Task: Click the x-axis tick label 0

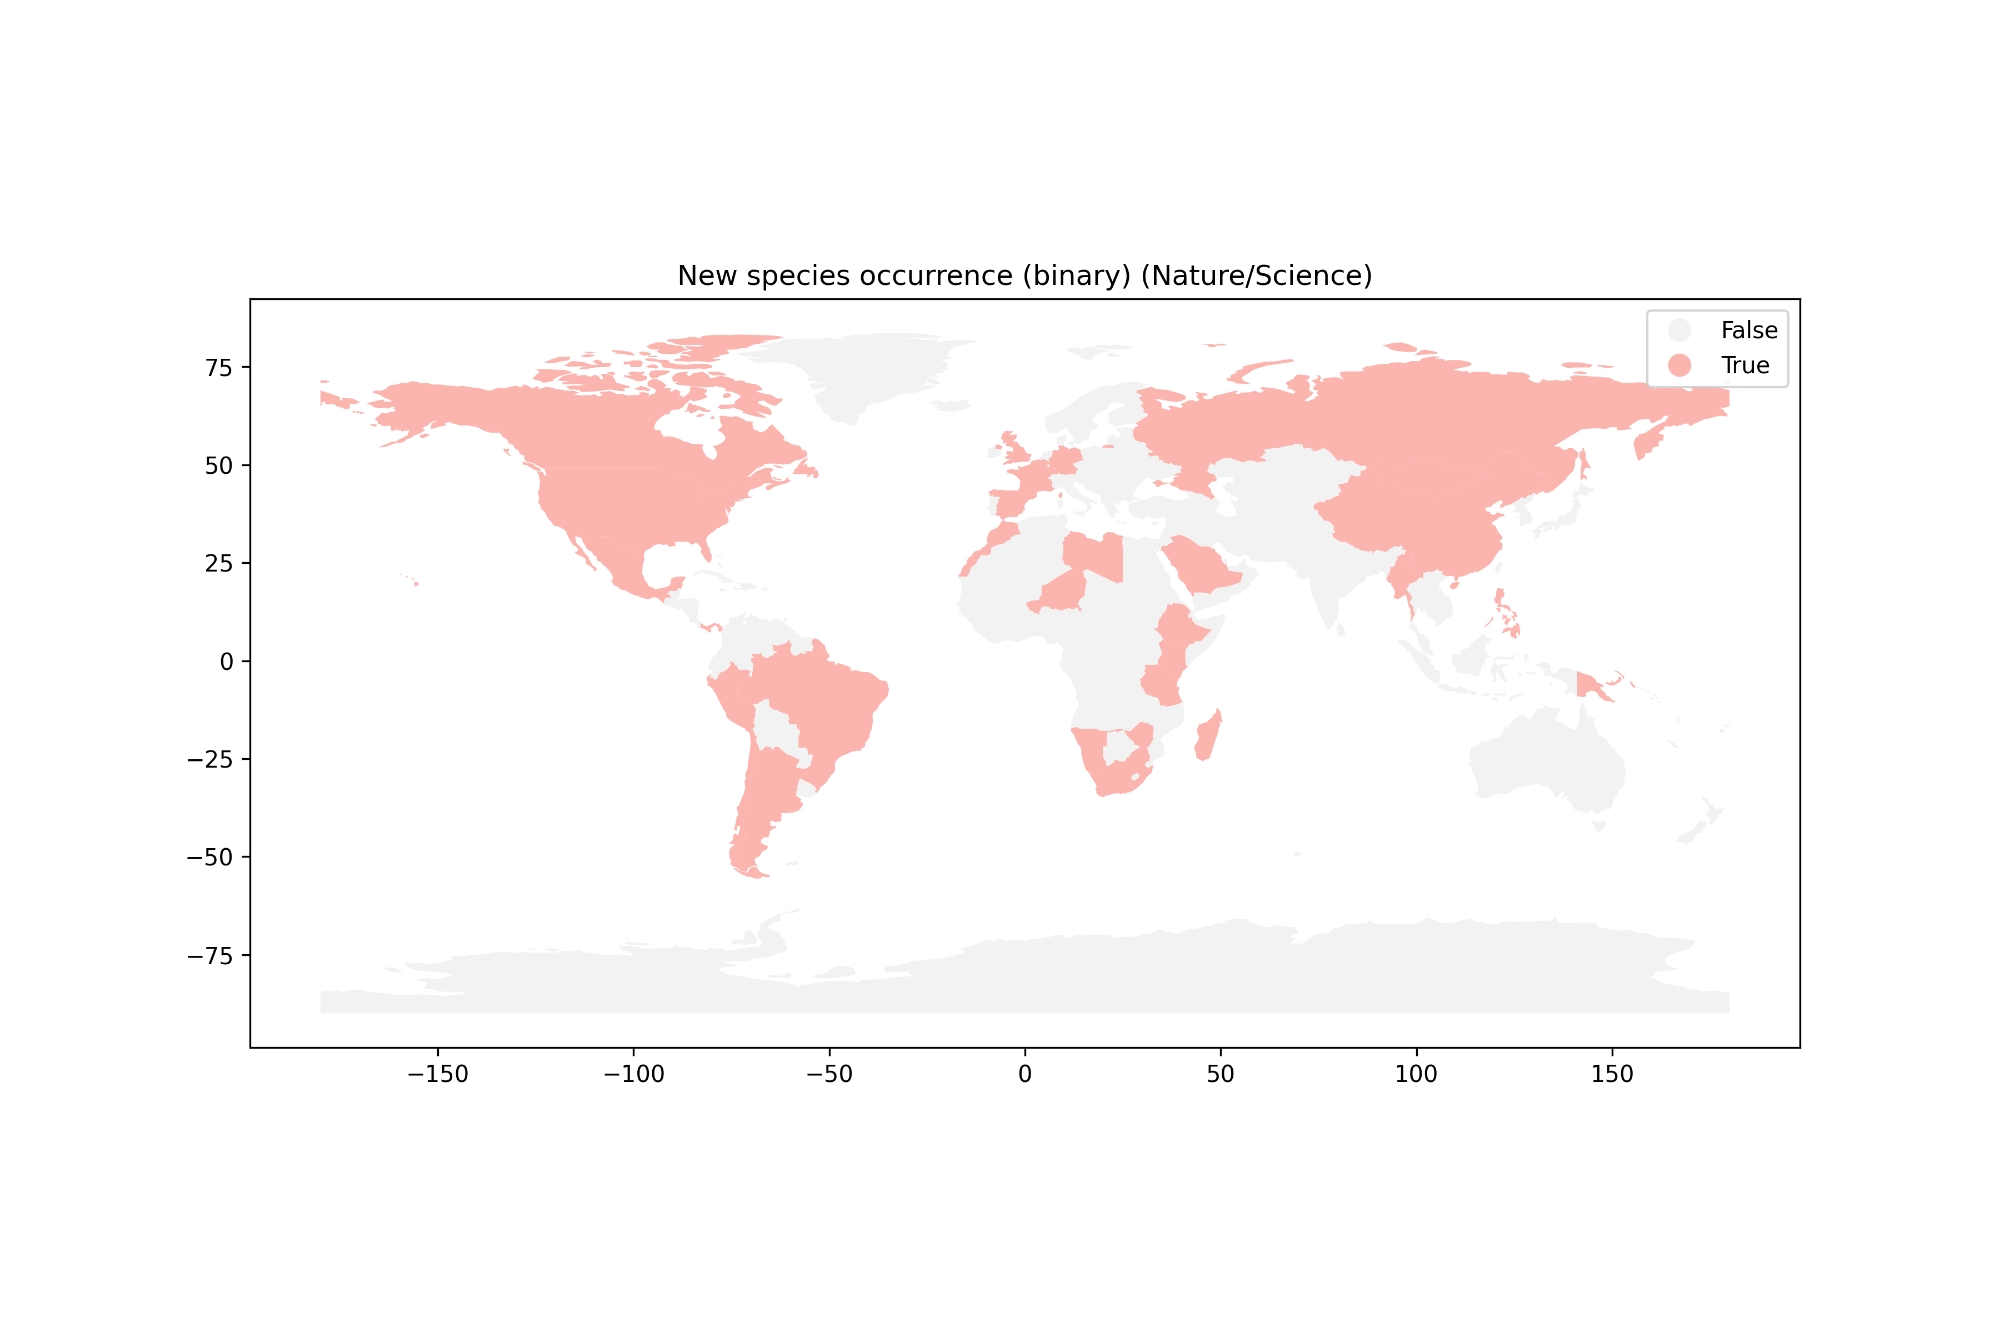Action: tap(1024, 1074)
